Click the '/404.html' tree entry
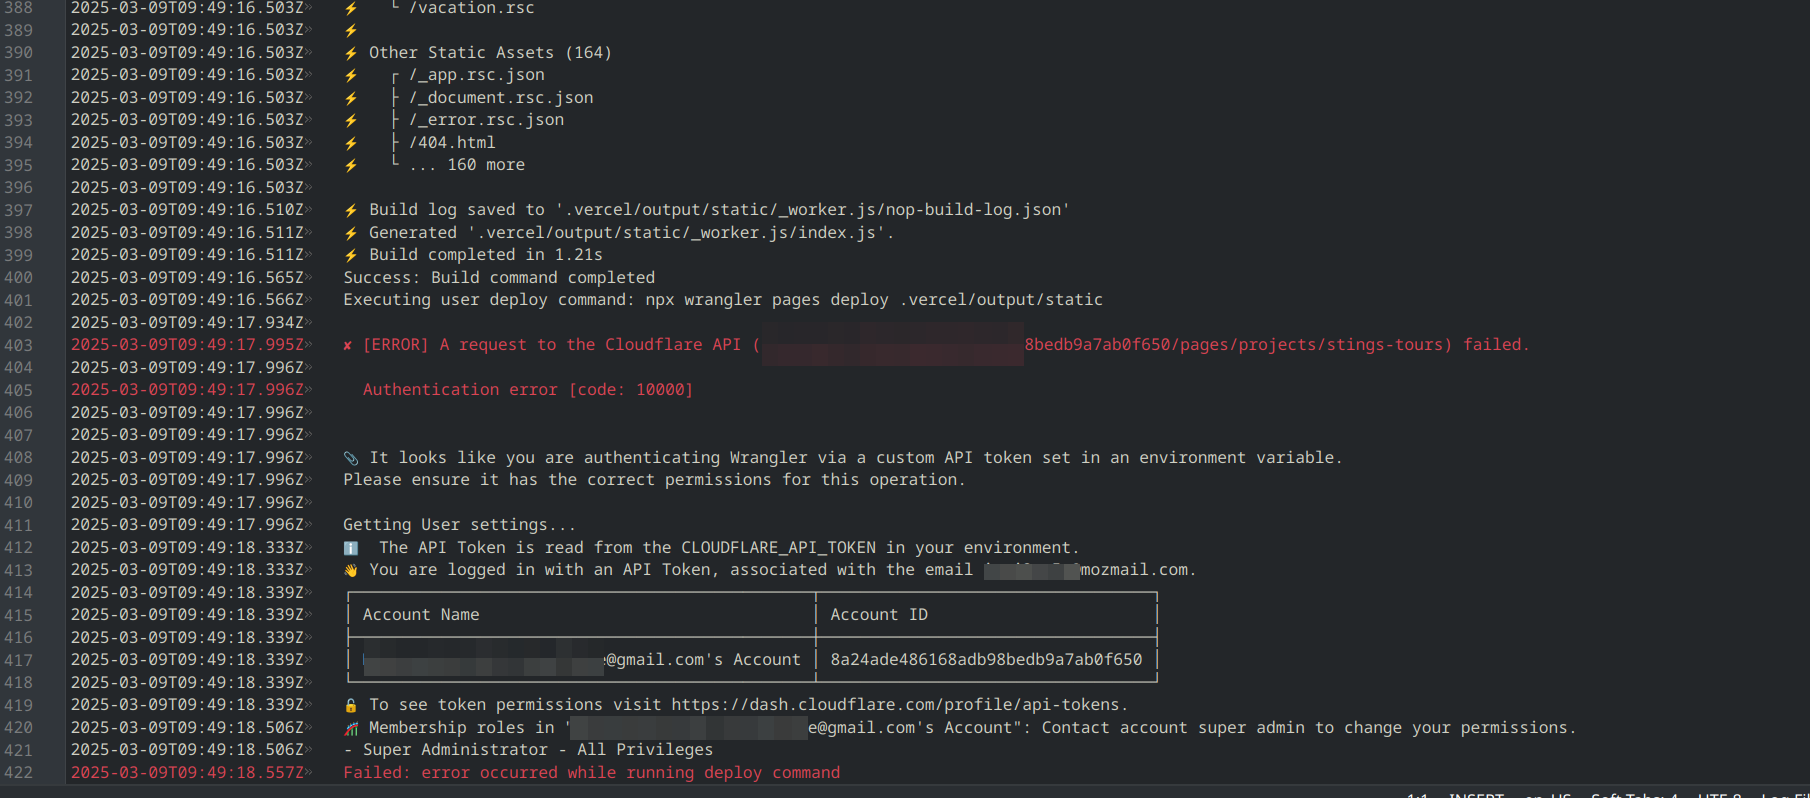Image resolution: width=1810 pixels, height=798 pixels. click(x=451, y=143)
